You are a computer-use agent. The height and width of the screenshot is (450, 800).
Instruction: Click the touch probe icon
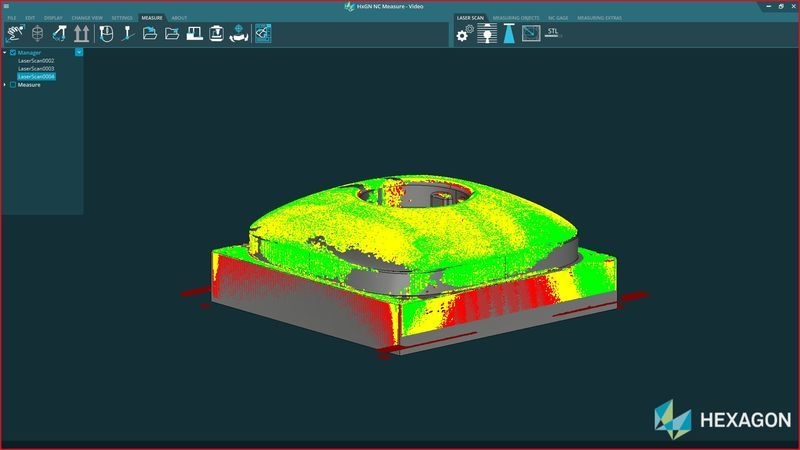click(x=128, y=34)
